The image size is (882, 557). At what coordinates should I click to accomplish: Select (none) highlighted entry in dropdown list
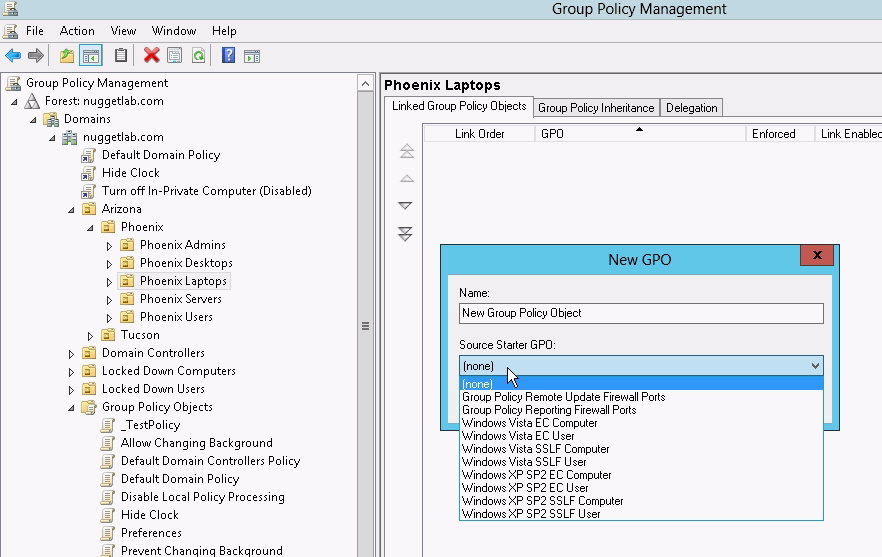pyautogui.click(x=641, y=384)
